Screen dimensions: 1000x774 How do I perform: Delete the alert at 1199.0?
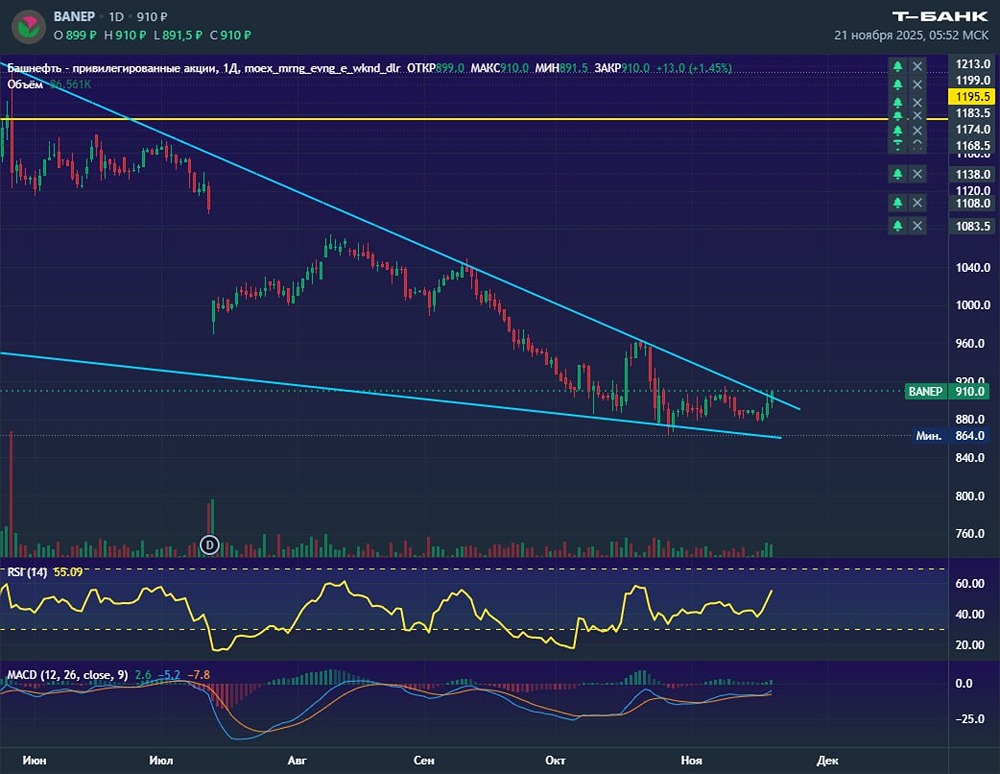click(917, 84)
